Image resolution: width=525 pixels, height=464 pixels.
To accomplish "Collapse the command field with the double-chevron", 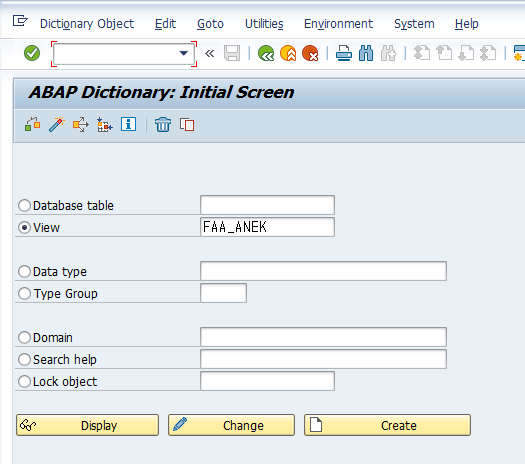I will point(210,53).
